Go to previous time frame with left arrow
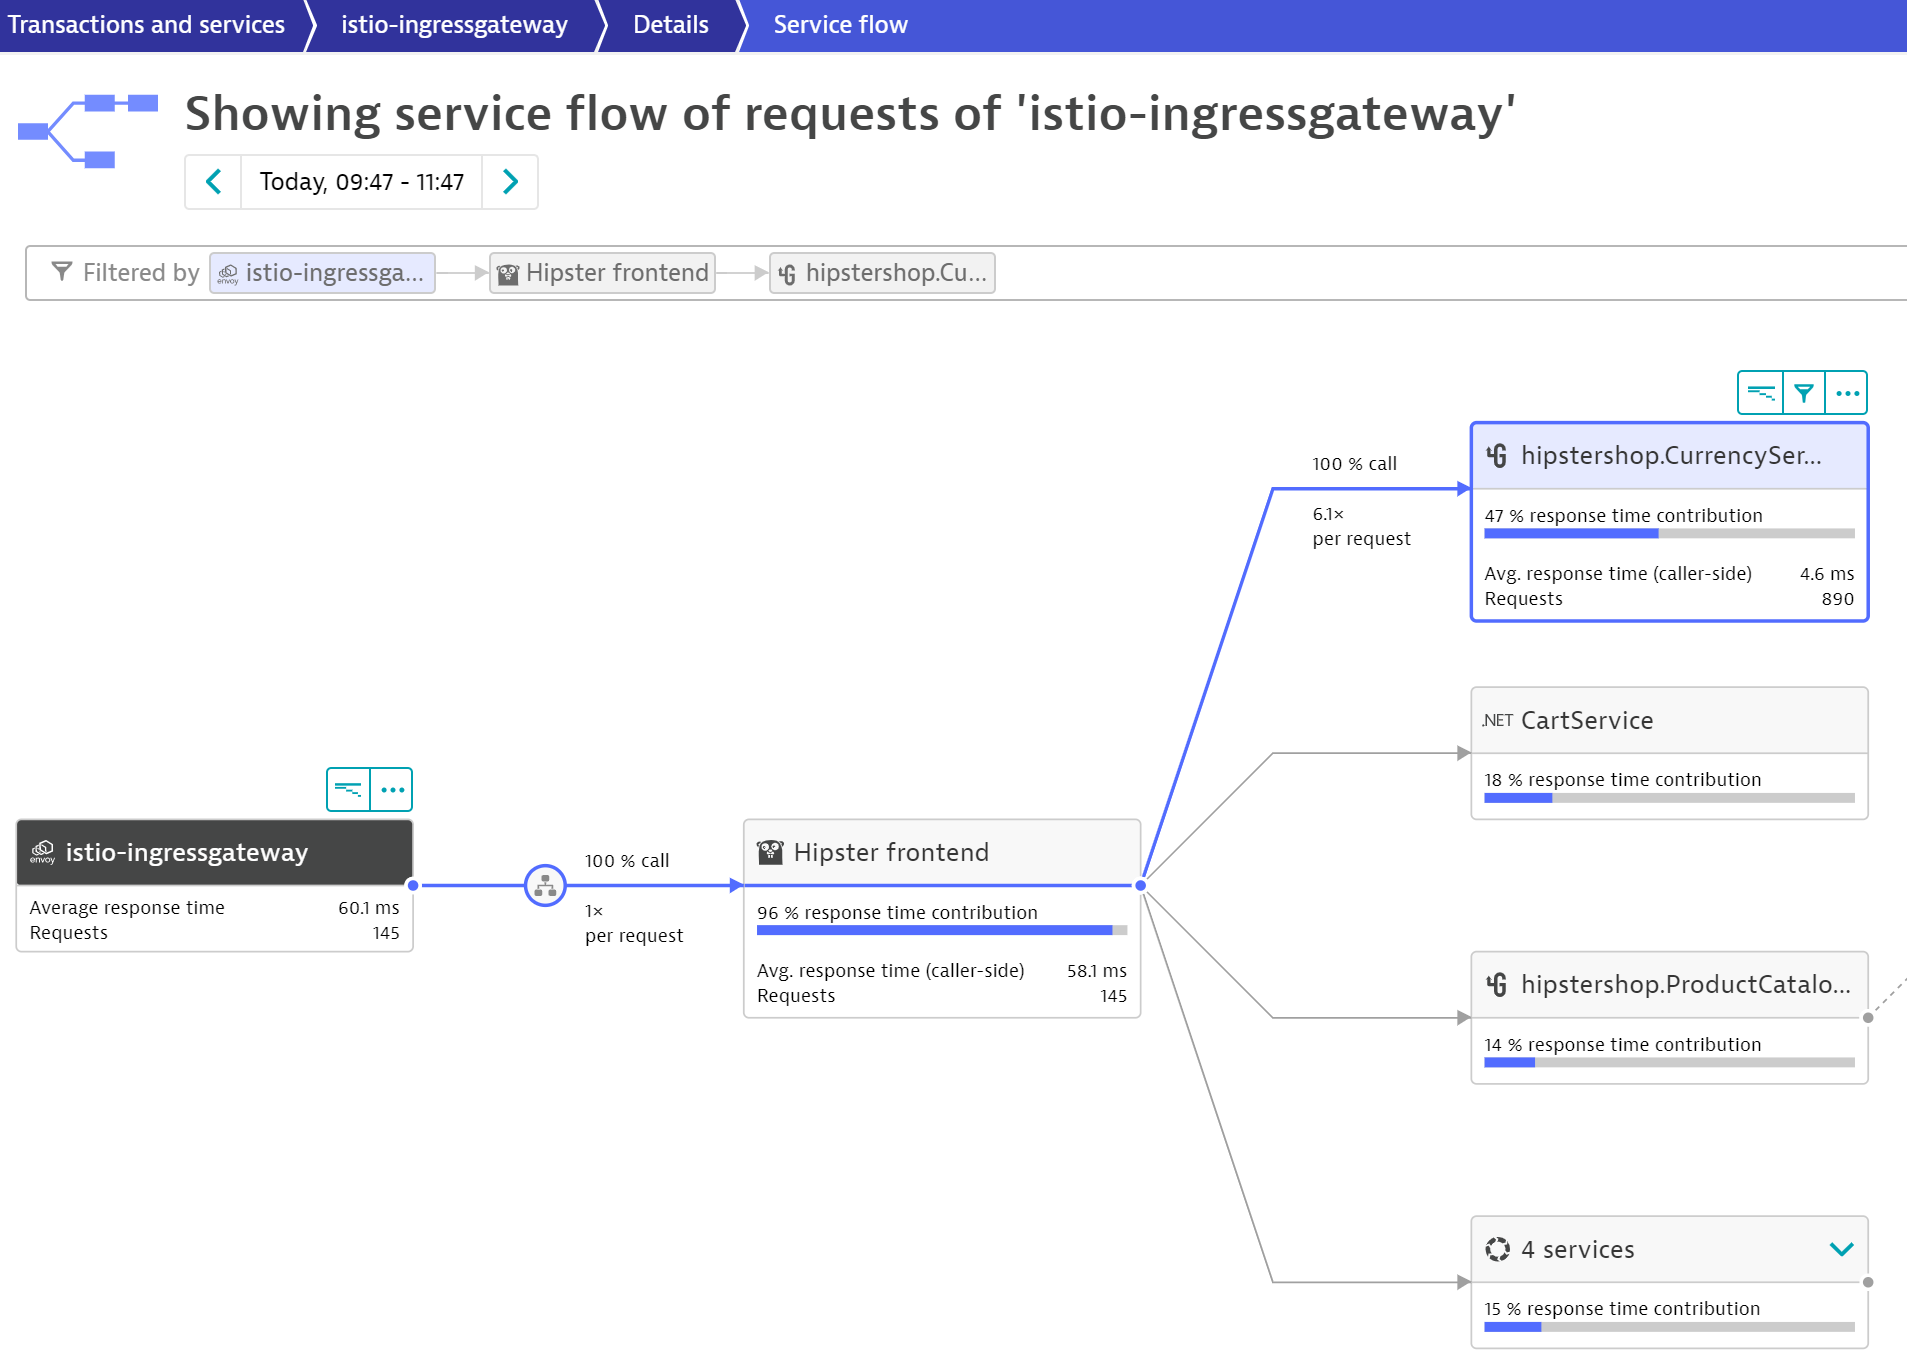Image resolution: width=1907 pixels, height=1366 pixels. pos(213,182)
